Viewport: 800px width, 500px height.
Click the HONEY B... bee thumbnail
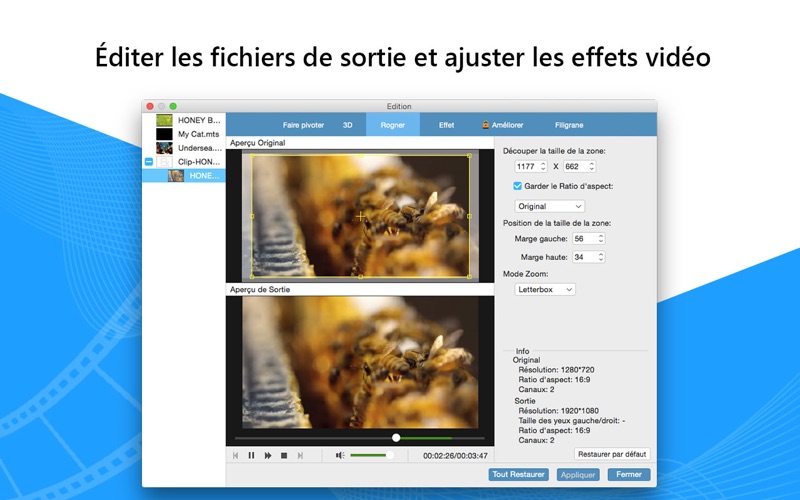coord(164,120)
